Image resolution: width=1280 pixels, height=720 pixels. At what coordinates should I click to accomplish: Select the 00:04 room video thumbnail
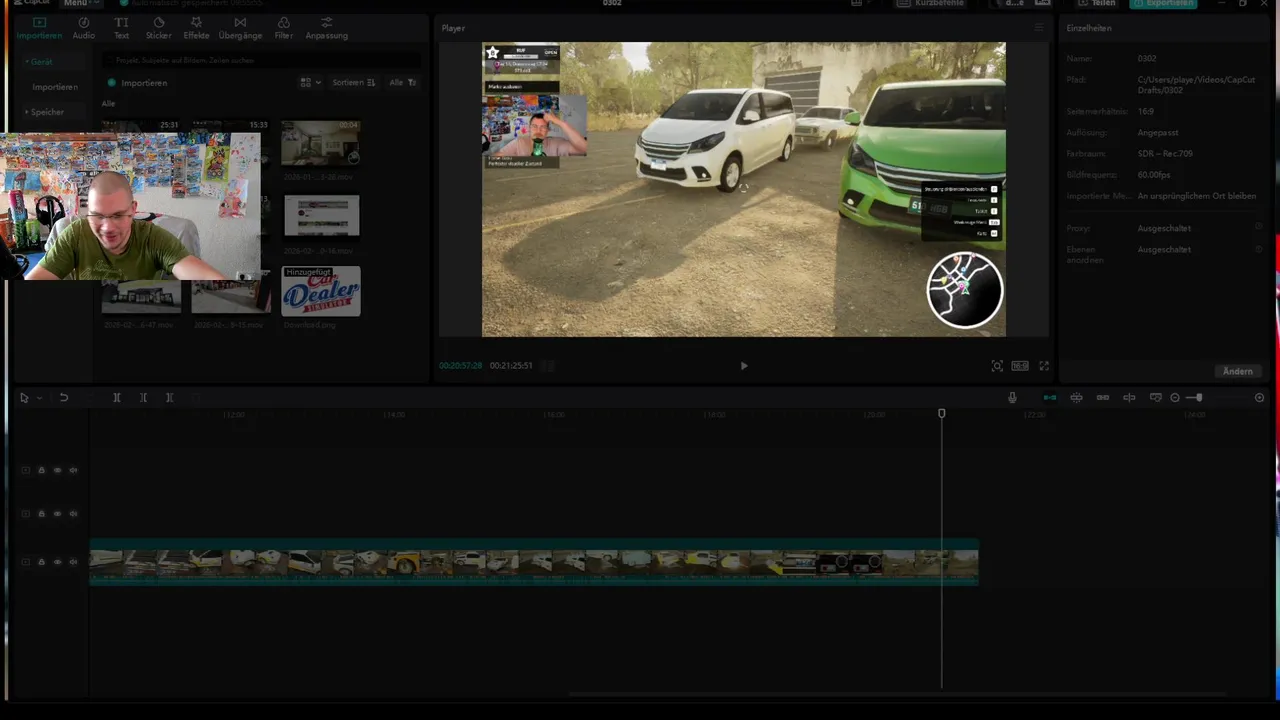[x=320, y=143]
